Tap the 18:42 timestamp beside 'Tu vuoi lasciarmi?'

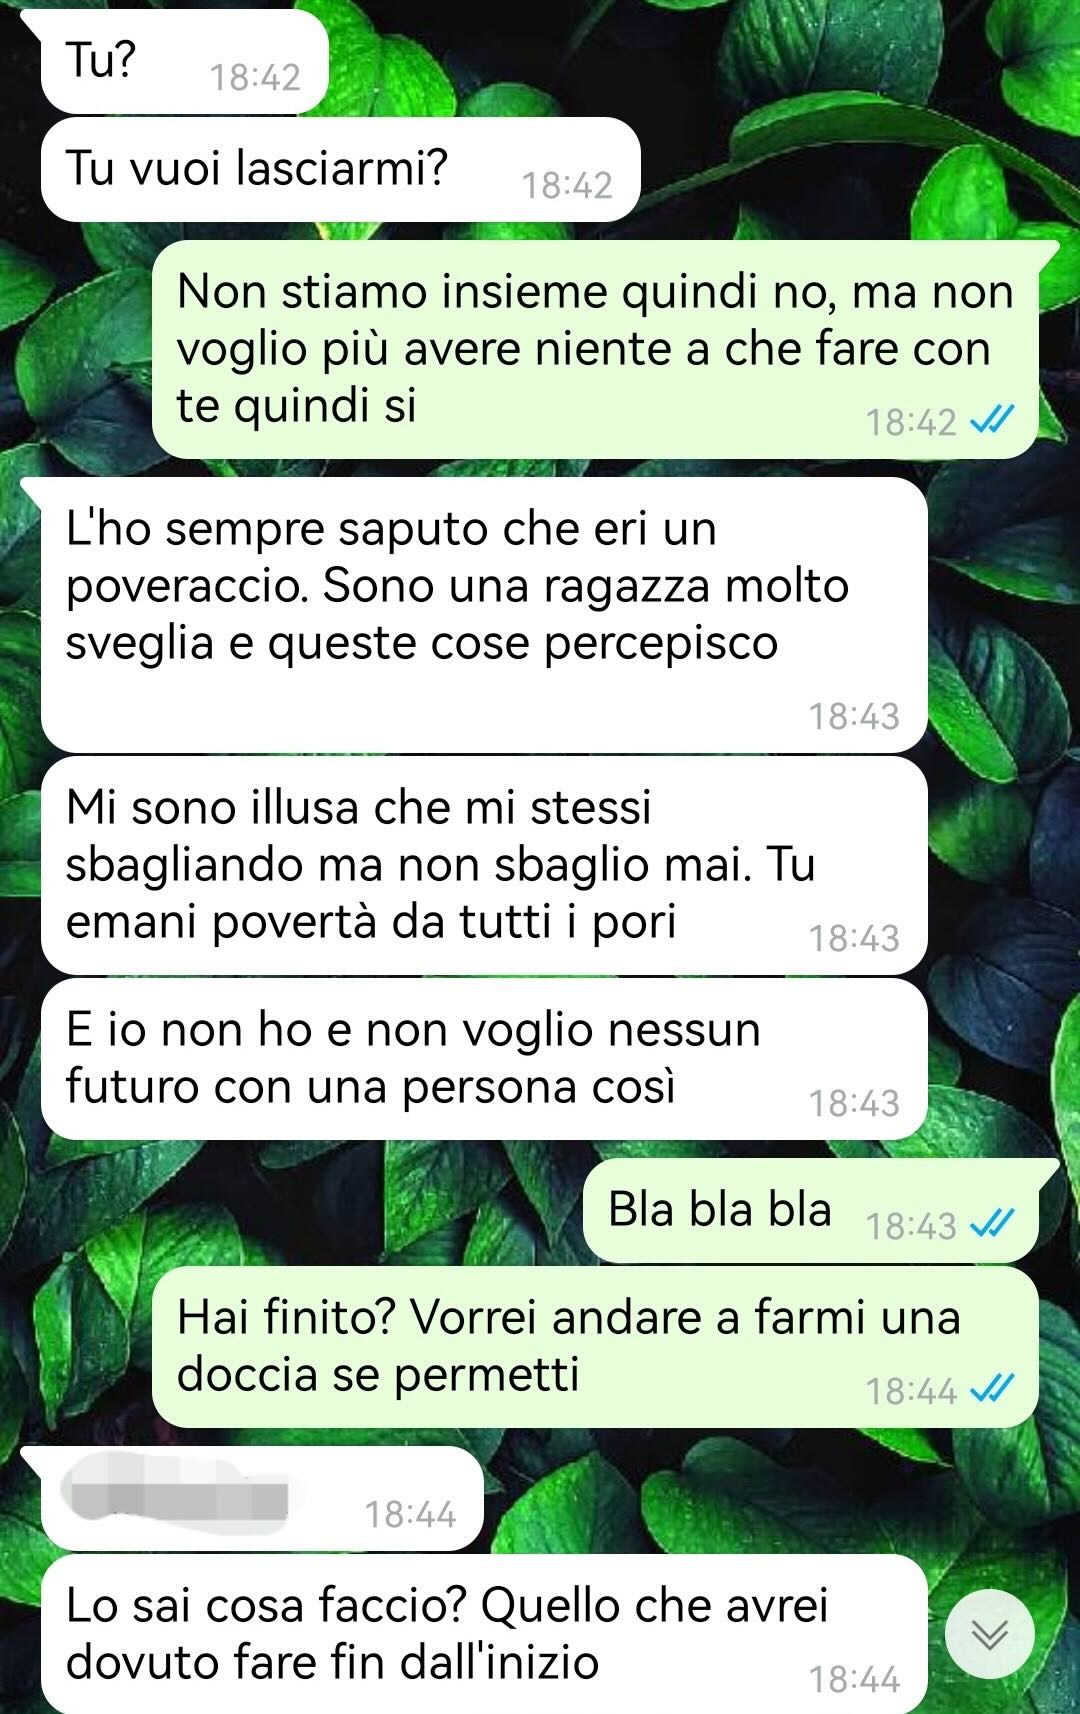point(567,185)
